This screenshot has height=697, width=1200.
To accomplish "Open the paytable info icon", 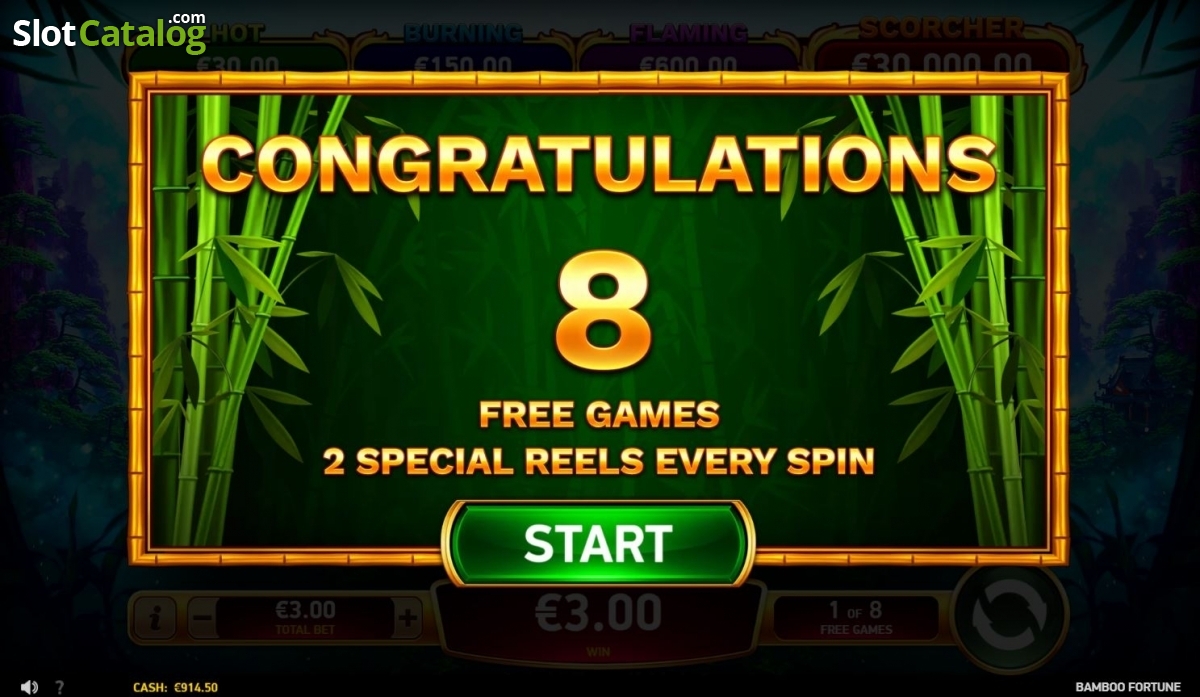I will coord(153,619).
